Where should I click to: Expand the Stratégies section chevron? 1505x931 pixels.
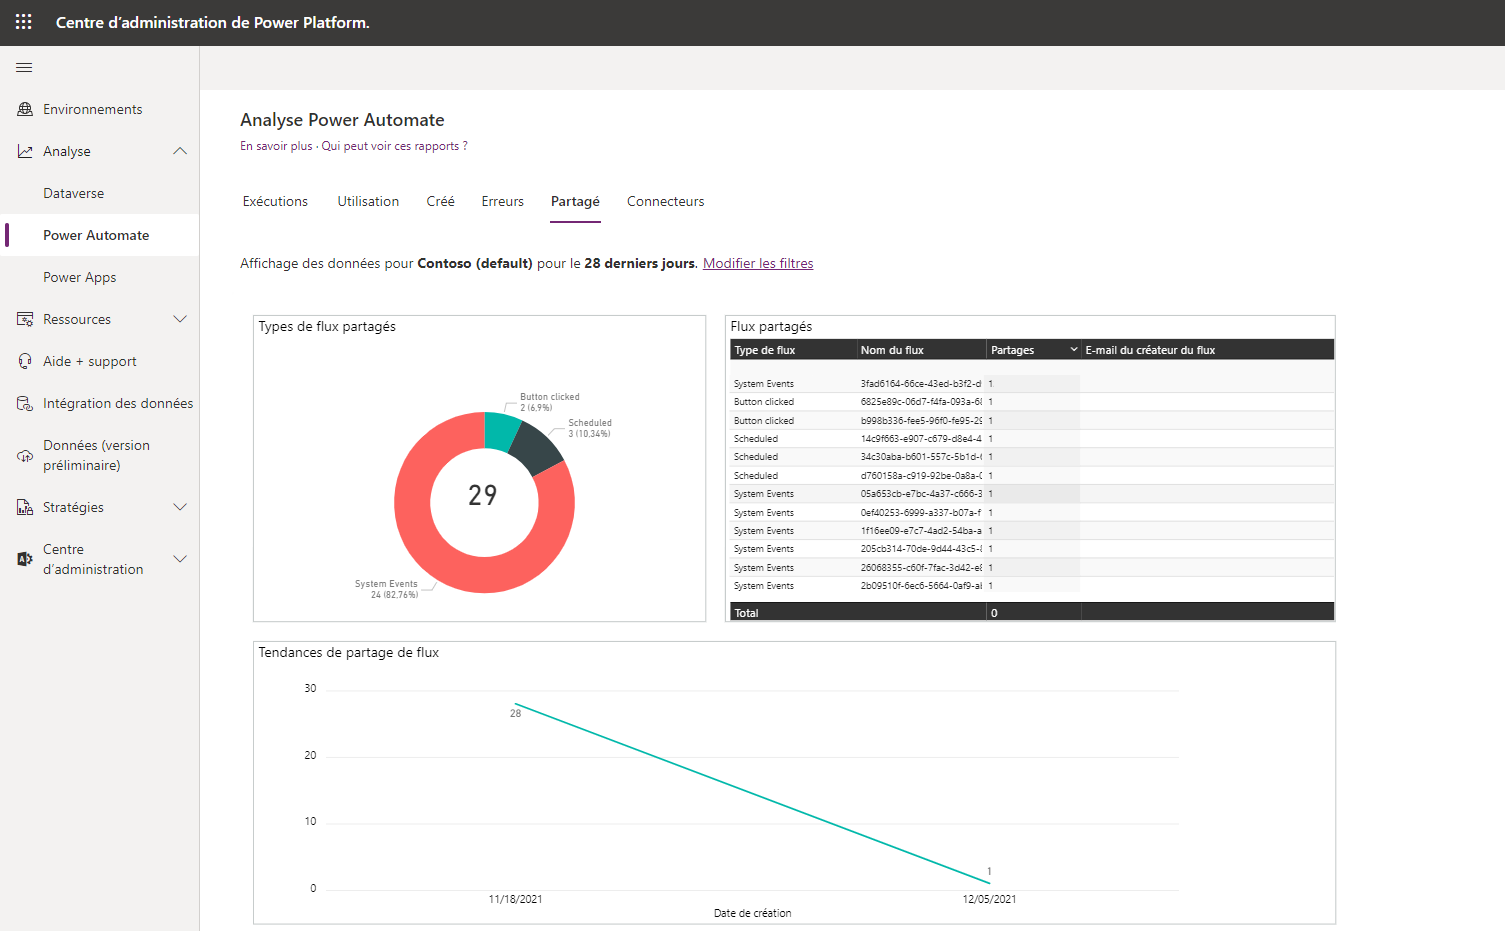180,507
